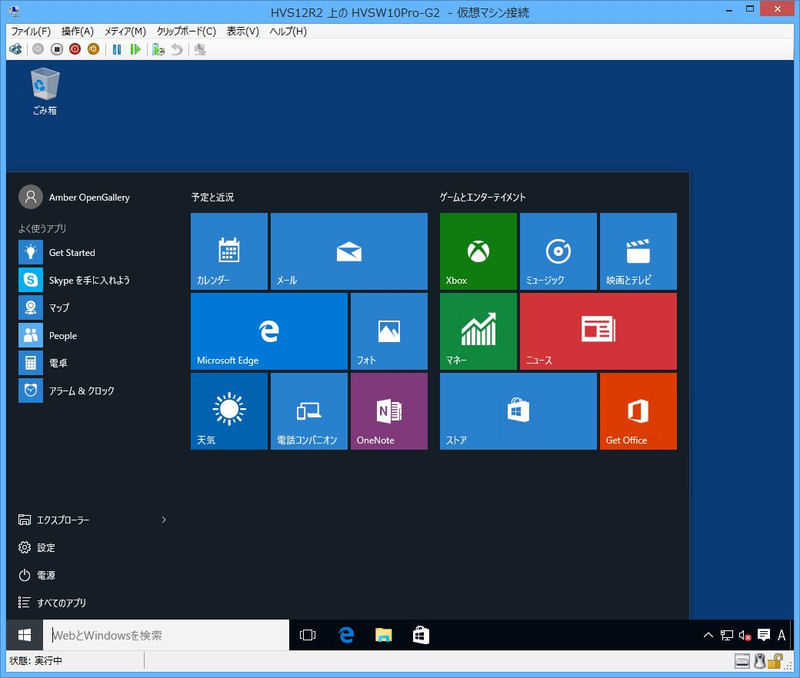The width and height of the screenshot is (800, 678).
Task: Click the Revert (undo arrow) toolbar icon
Action: [177, 49]
